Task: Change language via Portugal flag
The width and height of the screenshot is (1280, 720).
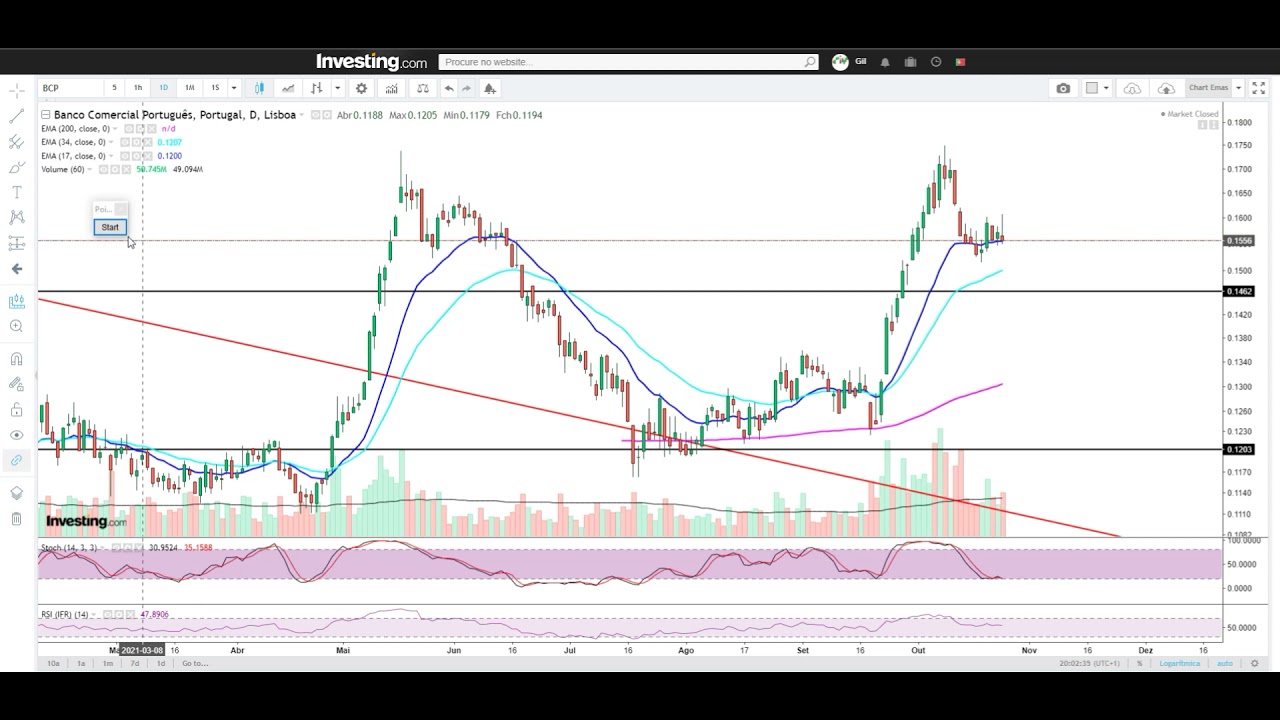Action: [960, 62]
